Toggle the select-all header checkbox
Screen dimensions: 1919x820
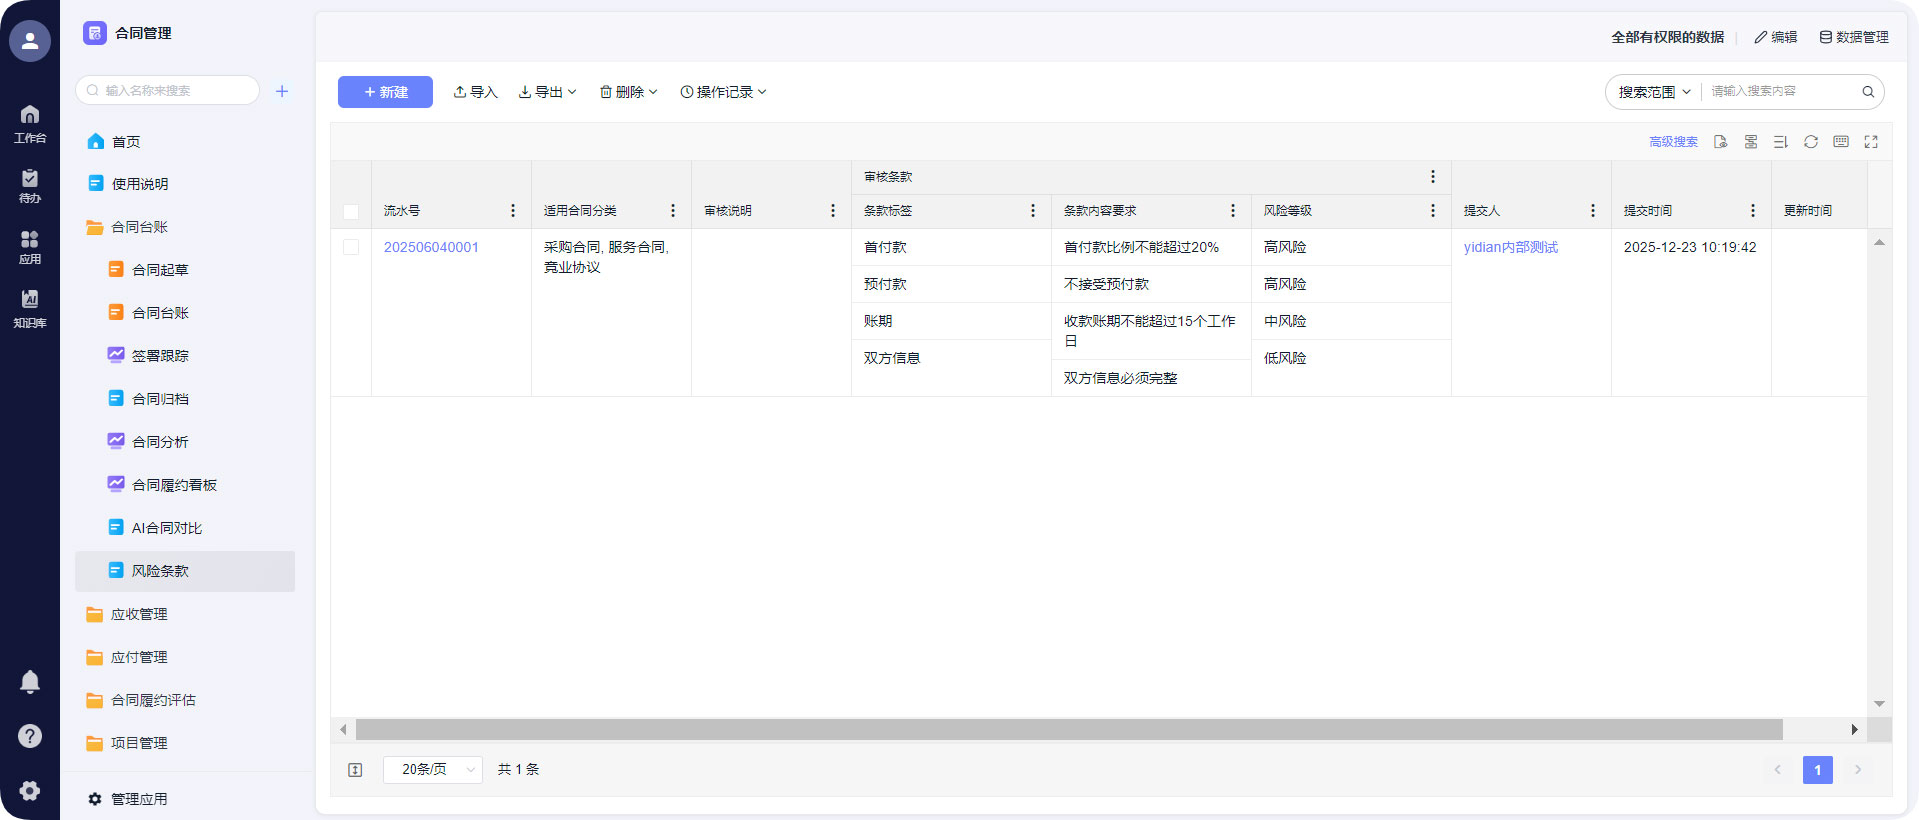click(x=351, y=212)
